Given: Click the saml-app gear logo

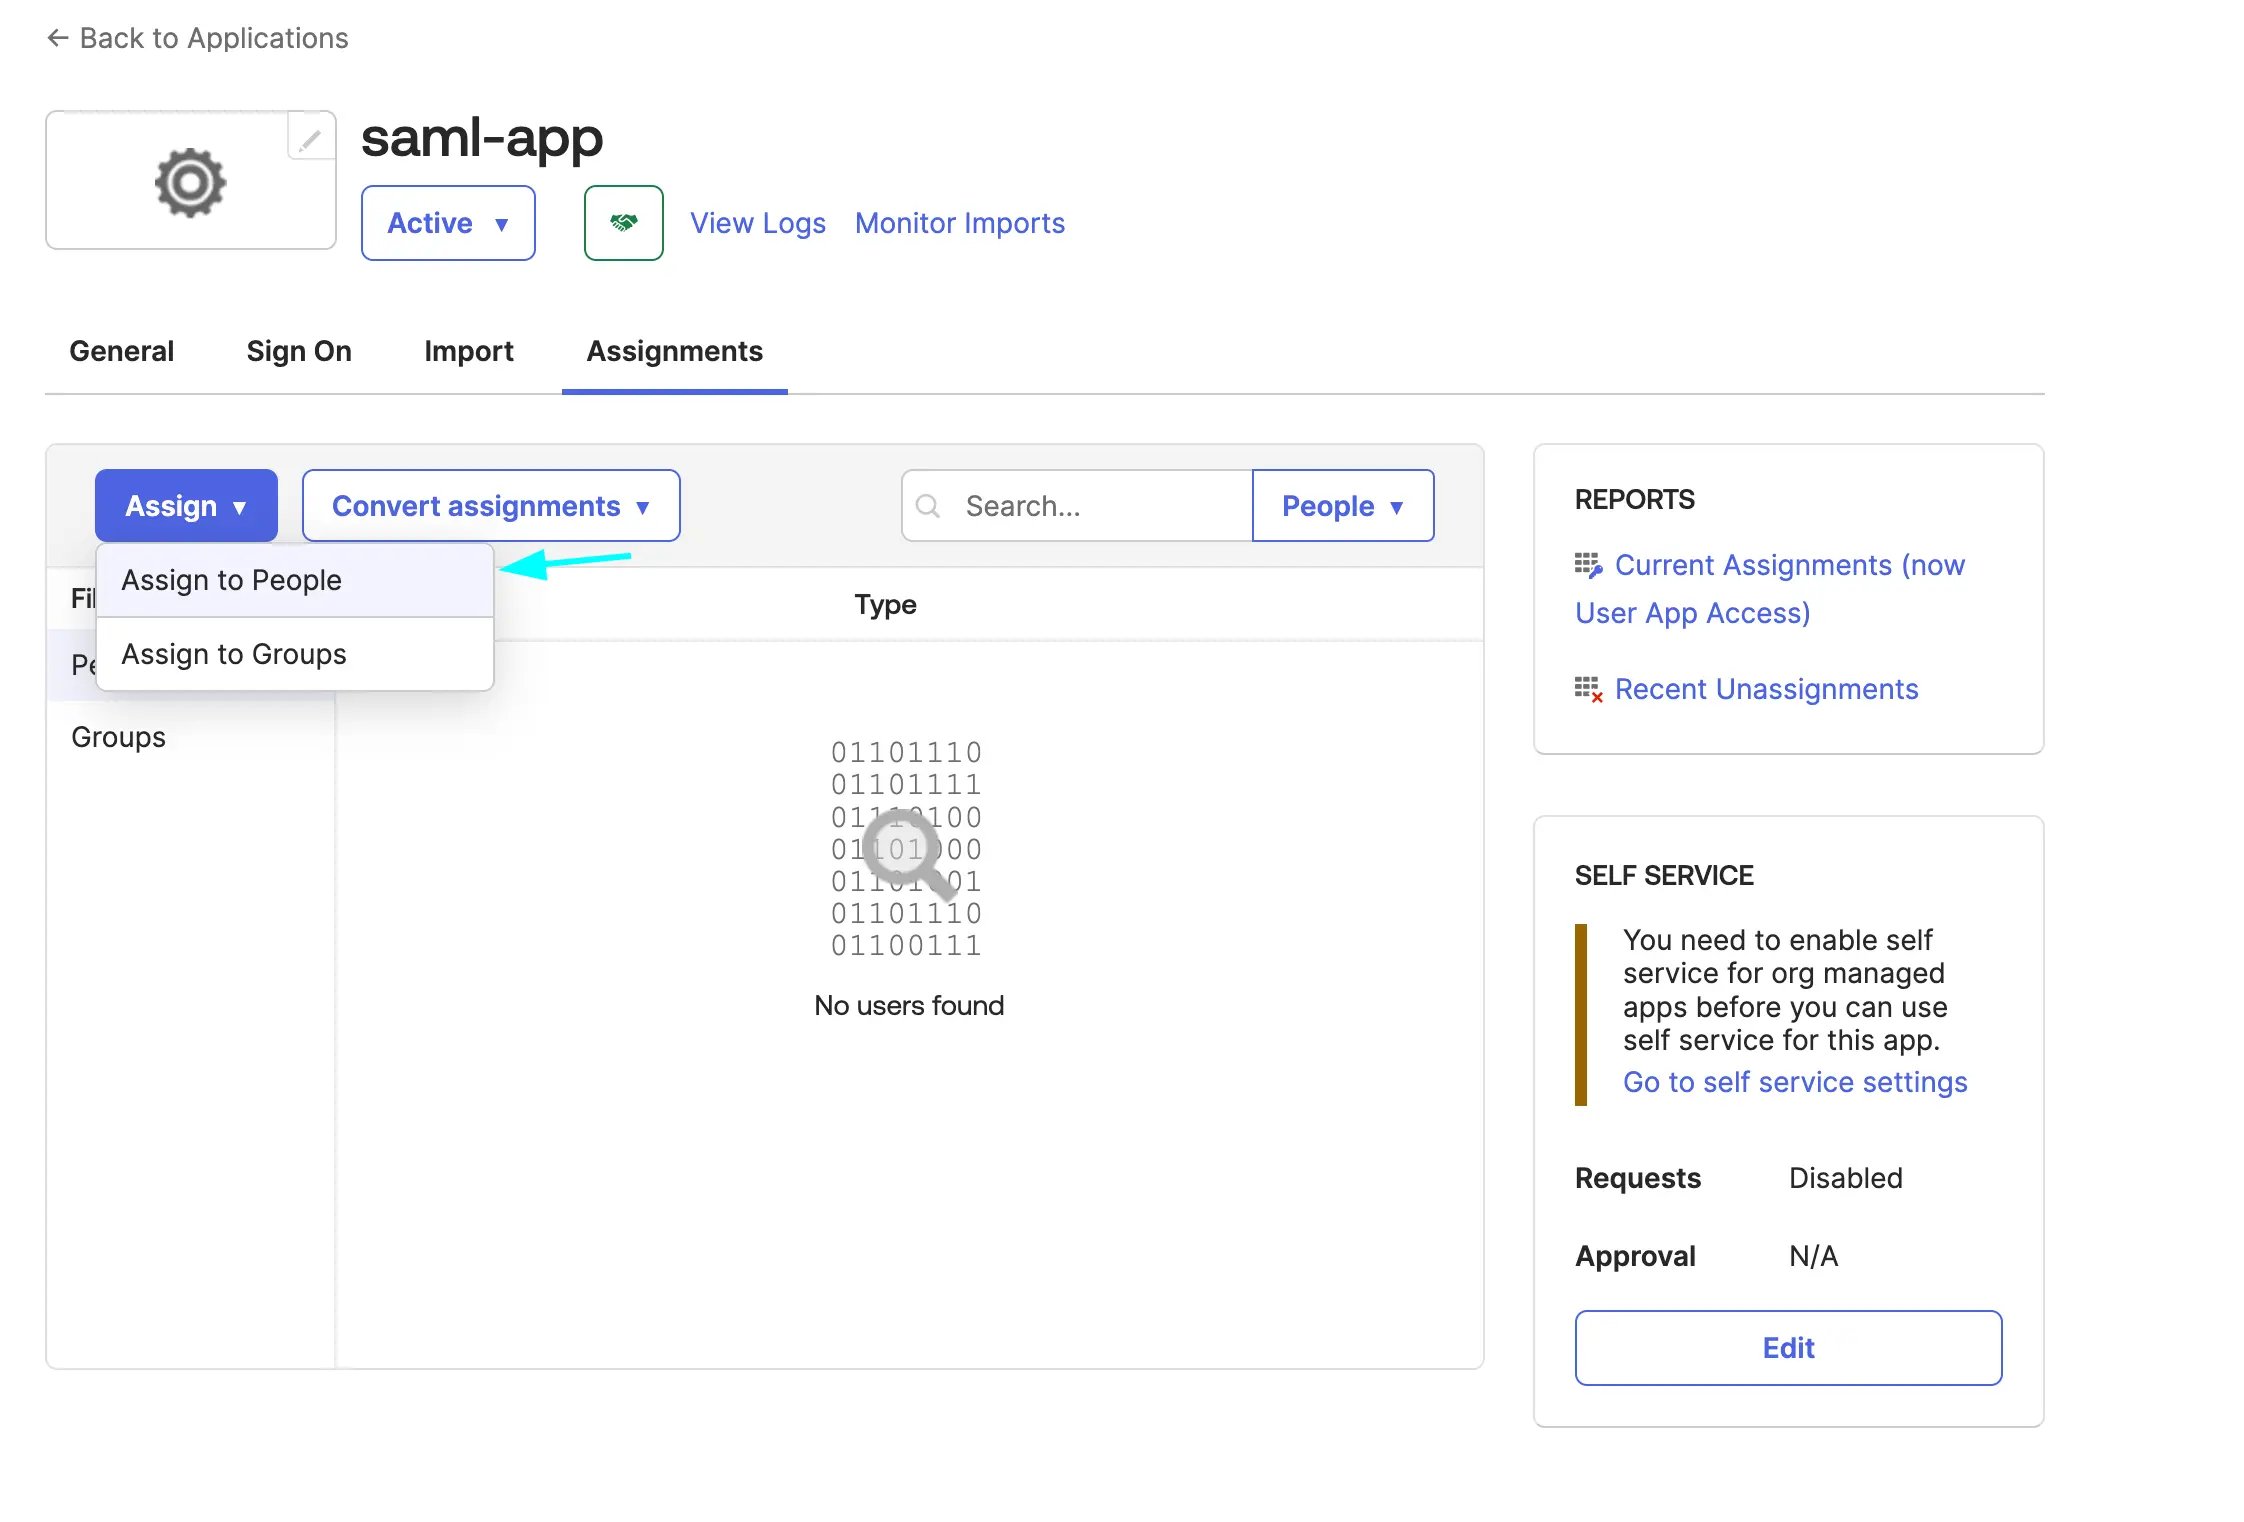Looking at the screenshot, I should [190, 182].
